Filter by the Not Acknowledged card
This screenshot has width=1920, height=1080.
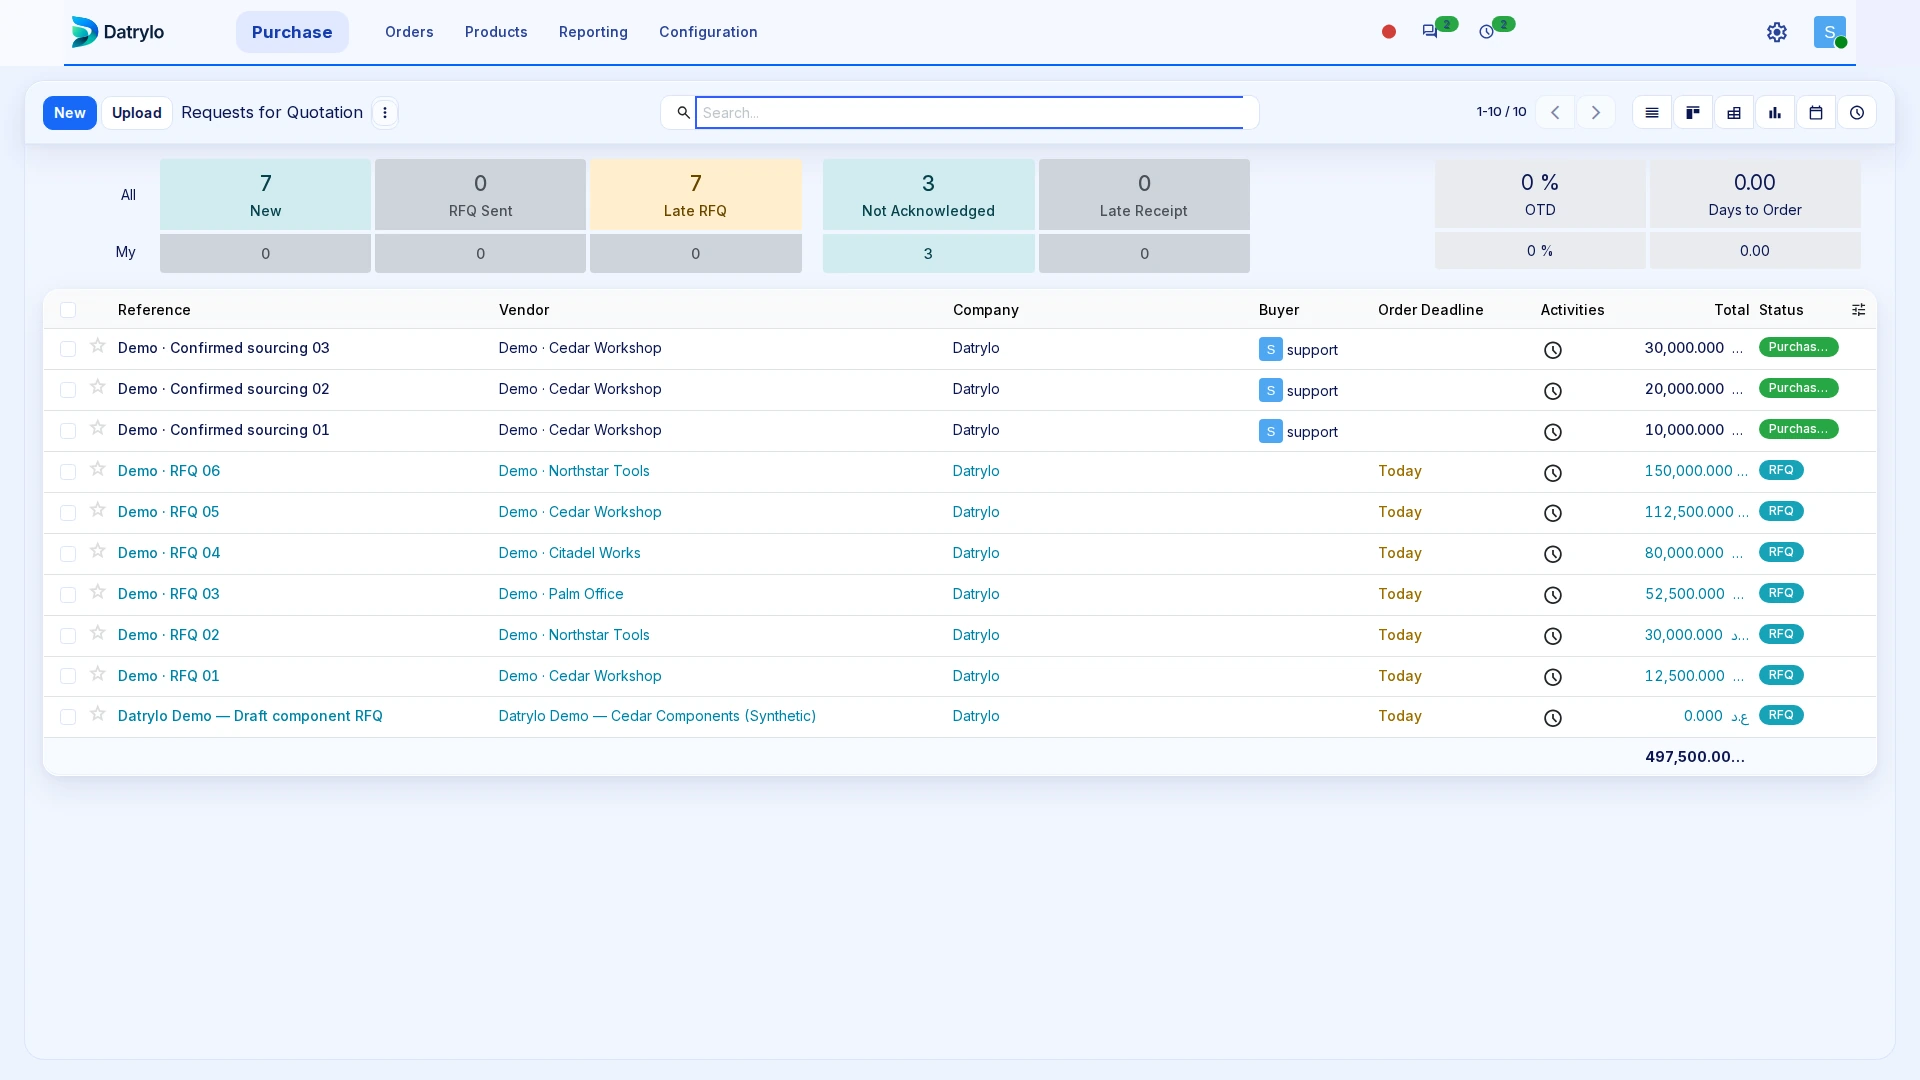click(x=928, y=194)
